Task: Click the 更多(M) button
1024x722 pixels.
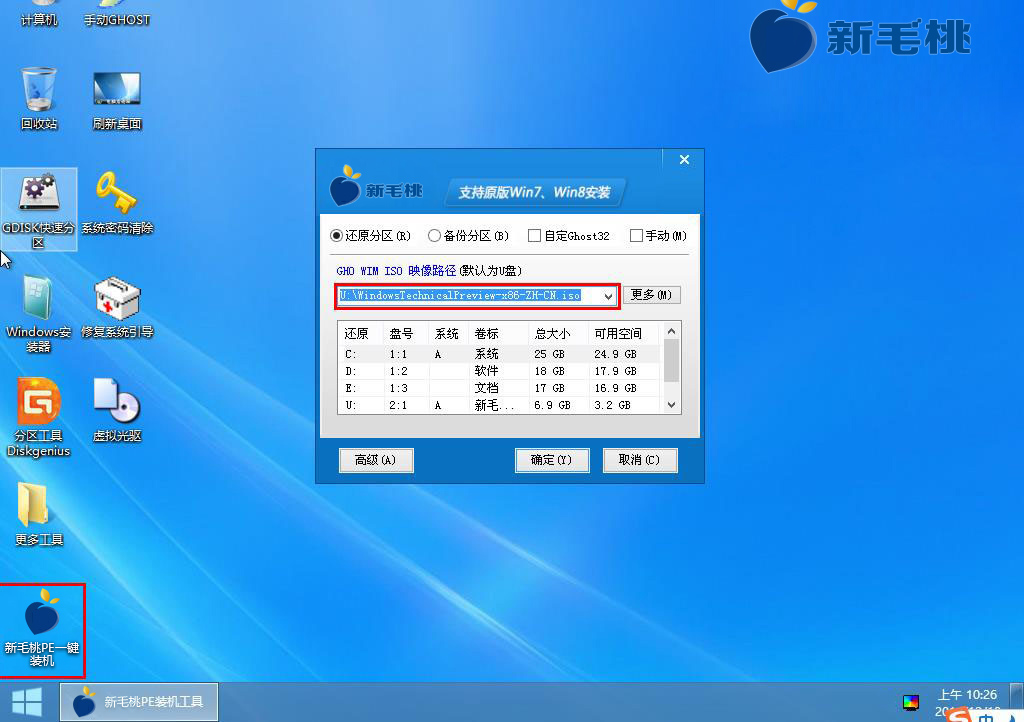Action: click(x=651, y=295)
